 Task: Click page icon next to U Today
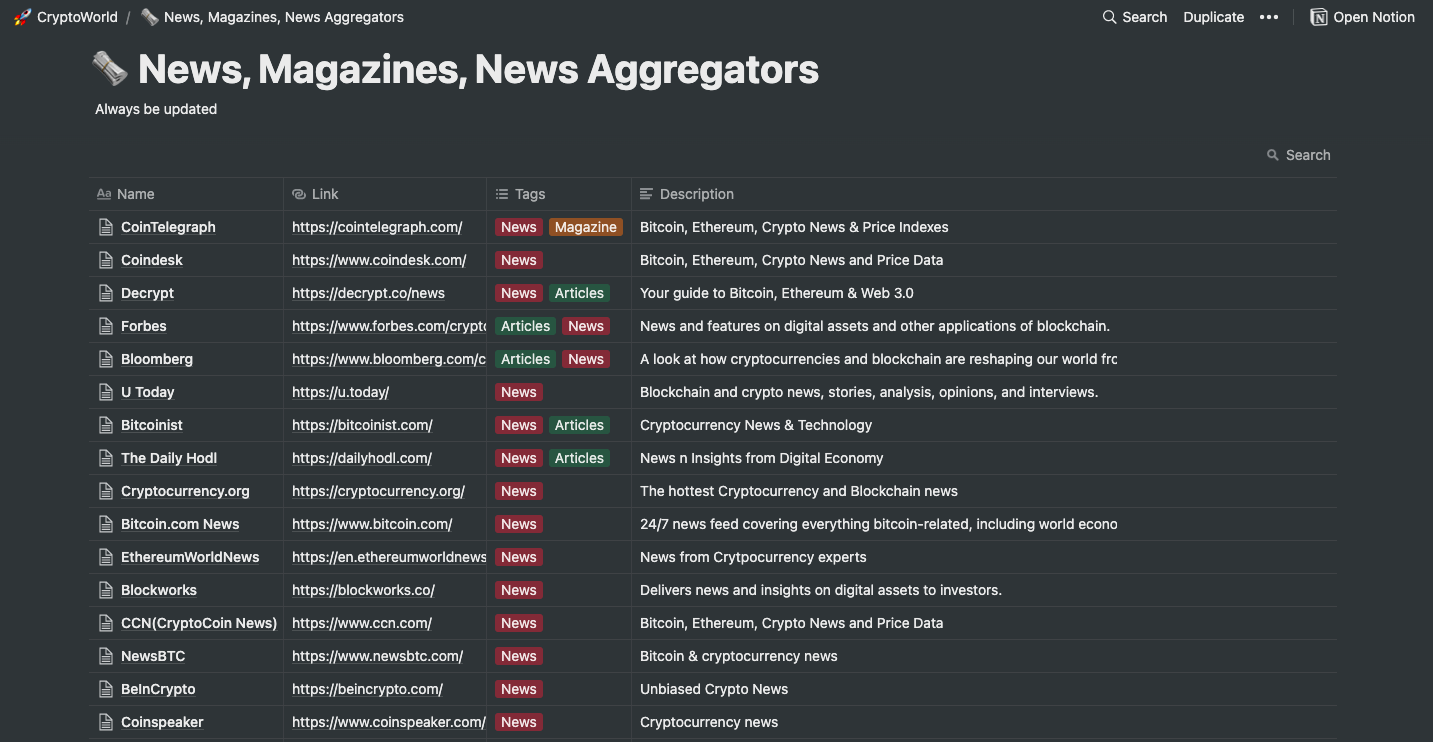click(106, 392)
